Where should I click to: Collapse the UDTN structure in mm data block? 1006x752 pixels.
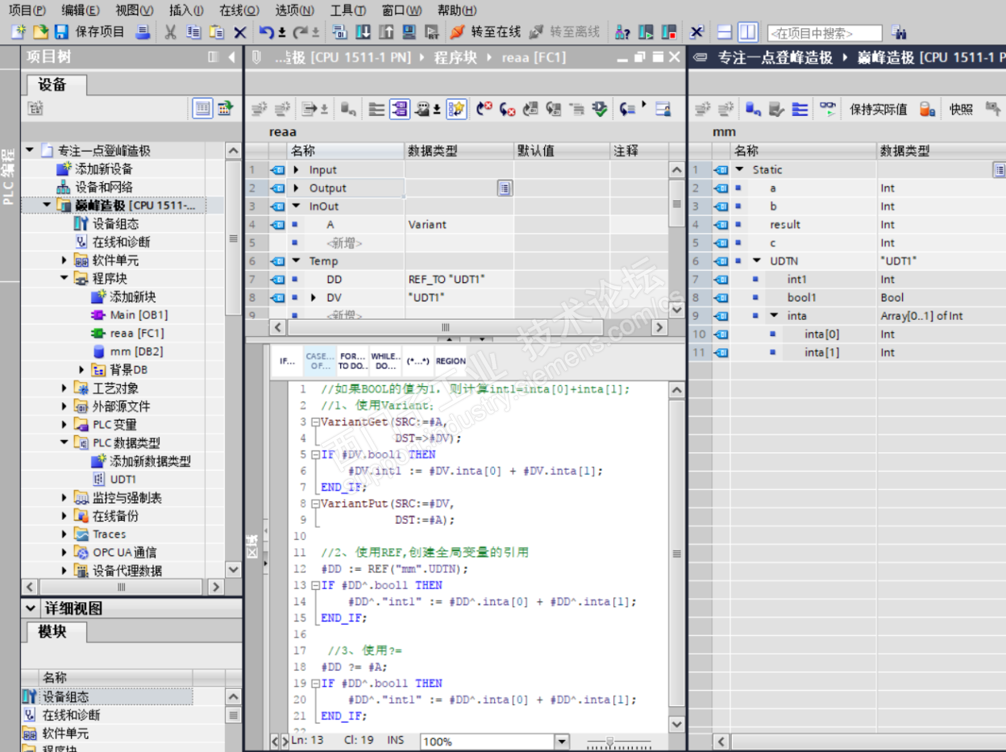tap(757, 261)
